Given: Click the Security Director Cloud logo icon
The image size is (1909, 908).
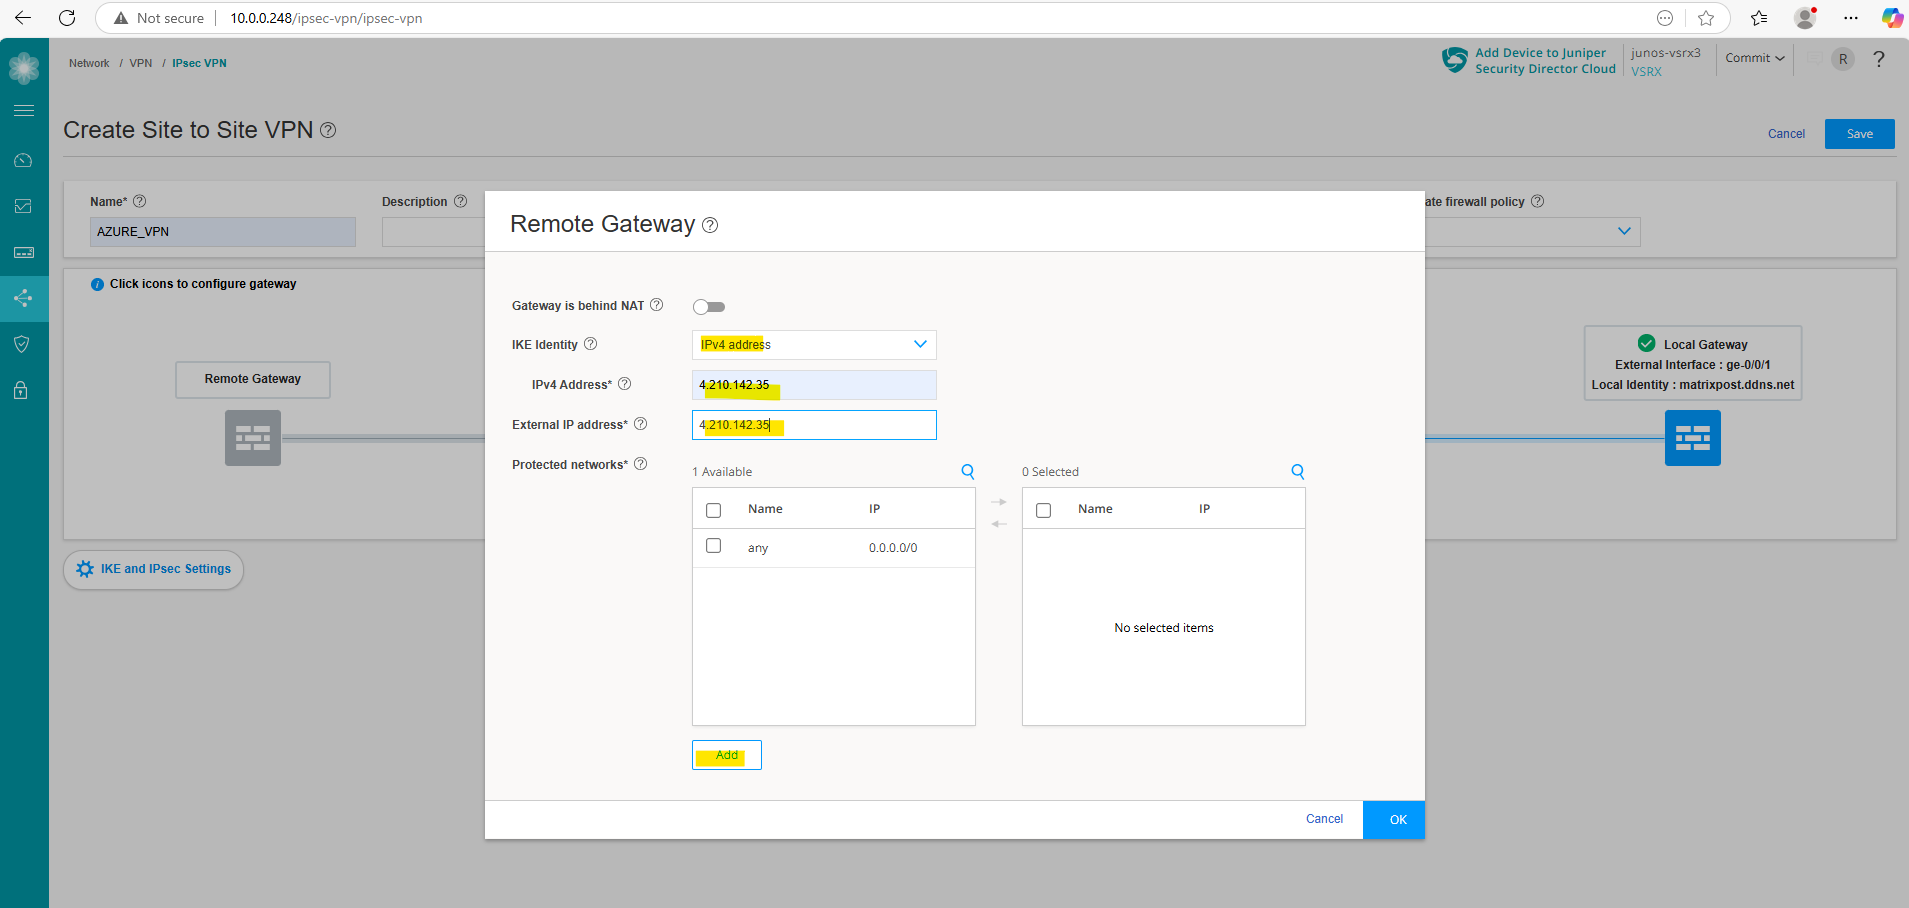Looking at the screenshot, I should click(1455, 60).
